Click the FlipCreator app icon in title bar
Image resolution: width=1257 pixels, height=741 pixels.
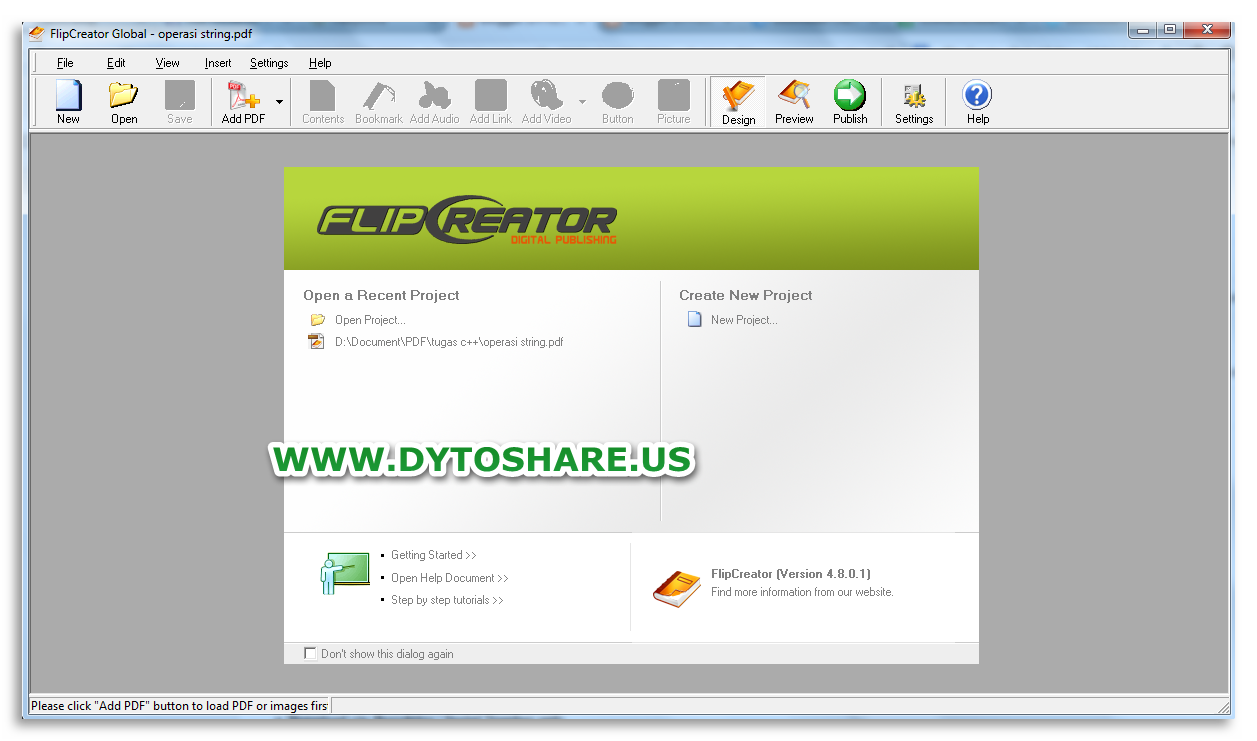[37, 33]
